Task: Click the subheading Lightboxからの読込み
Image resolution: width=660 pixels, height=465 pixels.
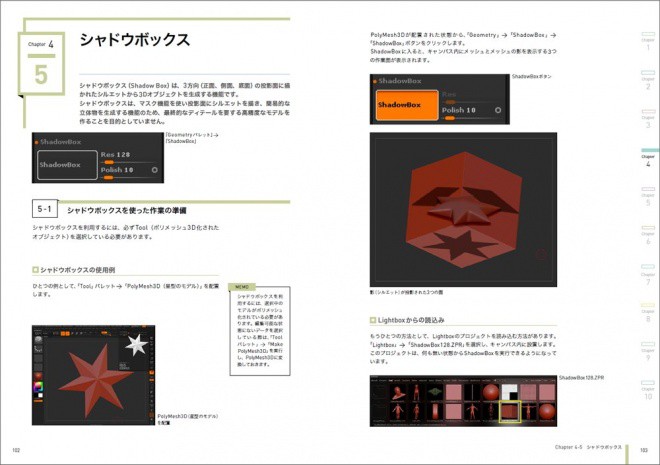Action: point(411,320)
